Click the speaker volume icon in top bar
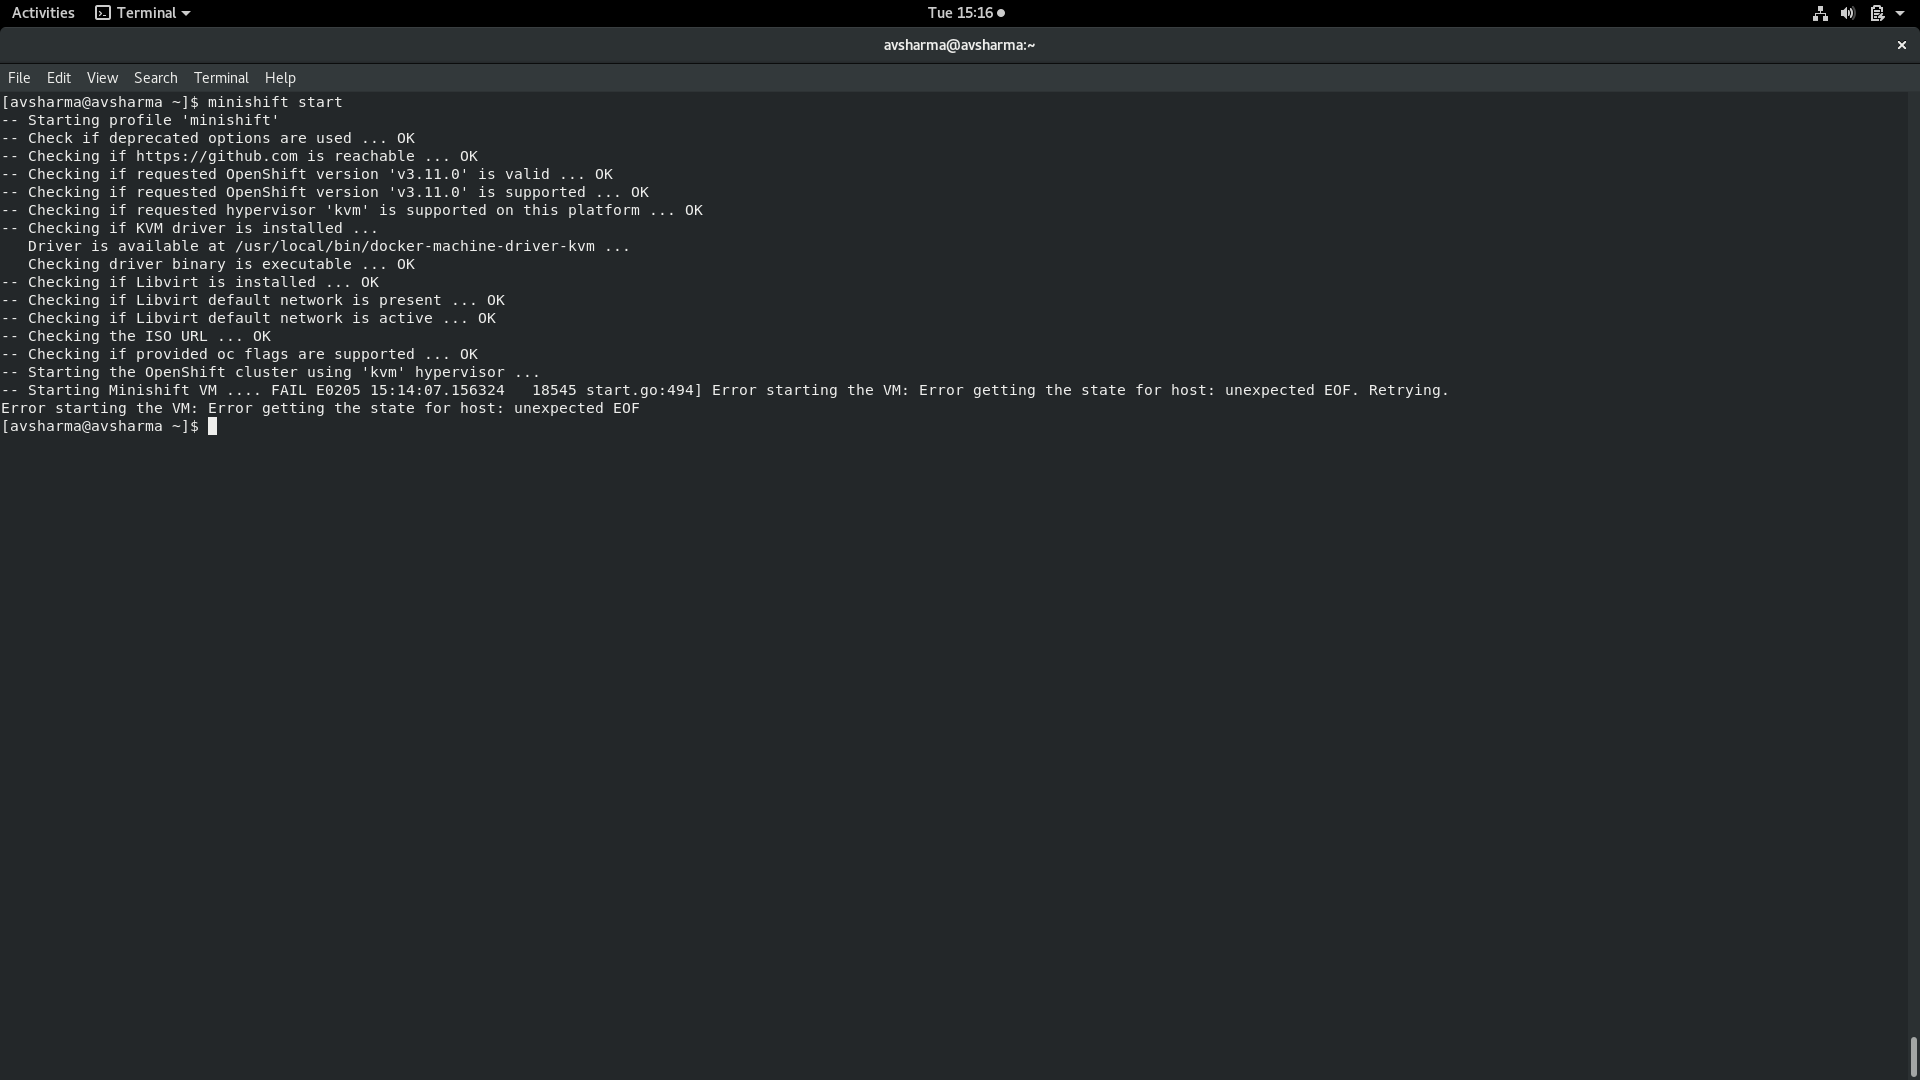This screenshot has width=1920, height=1080. 1848,13
